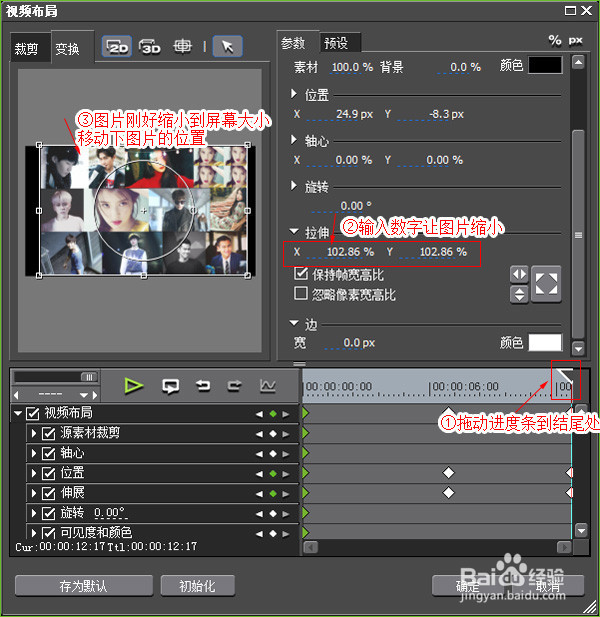This screenshot has width=600, height=617.
Task: Click the 初始化 button
Action: click(x=198, y=586)
